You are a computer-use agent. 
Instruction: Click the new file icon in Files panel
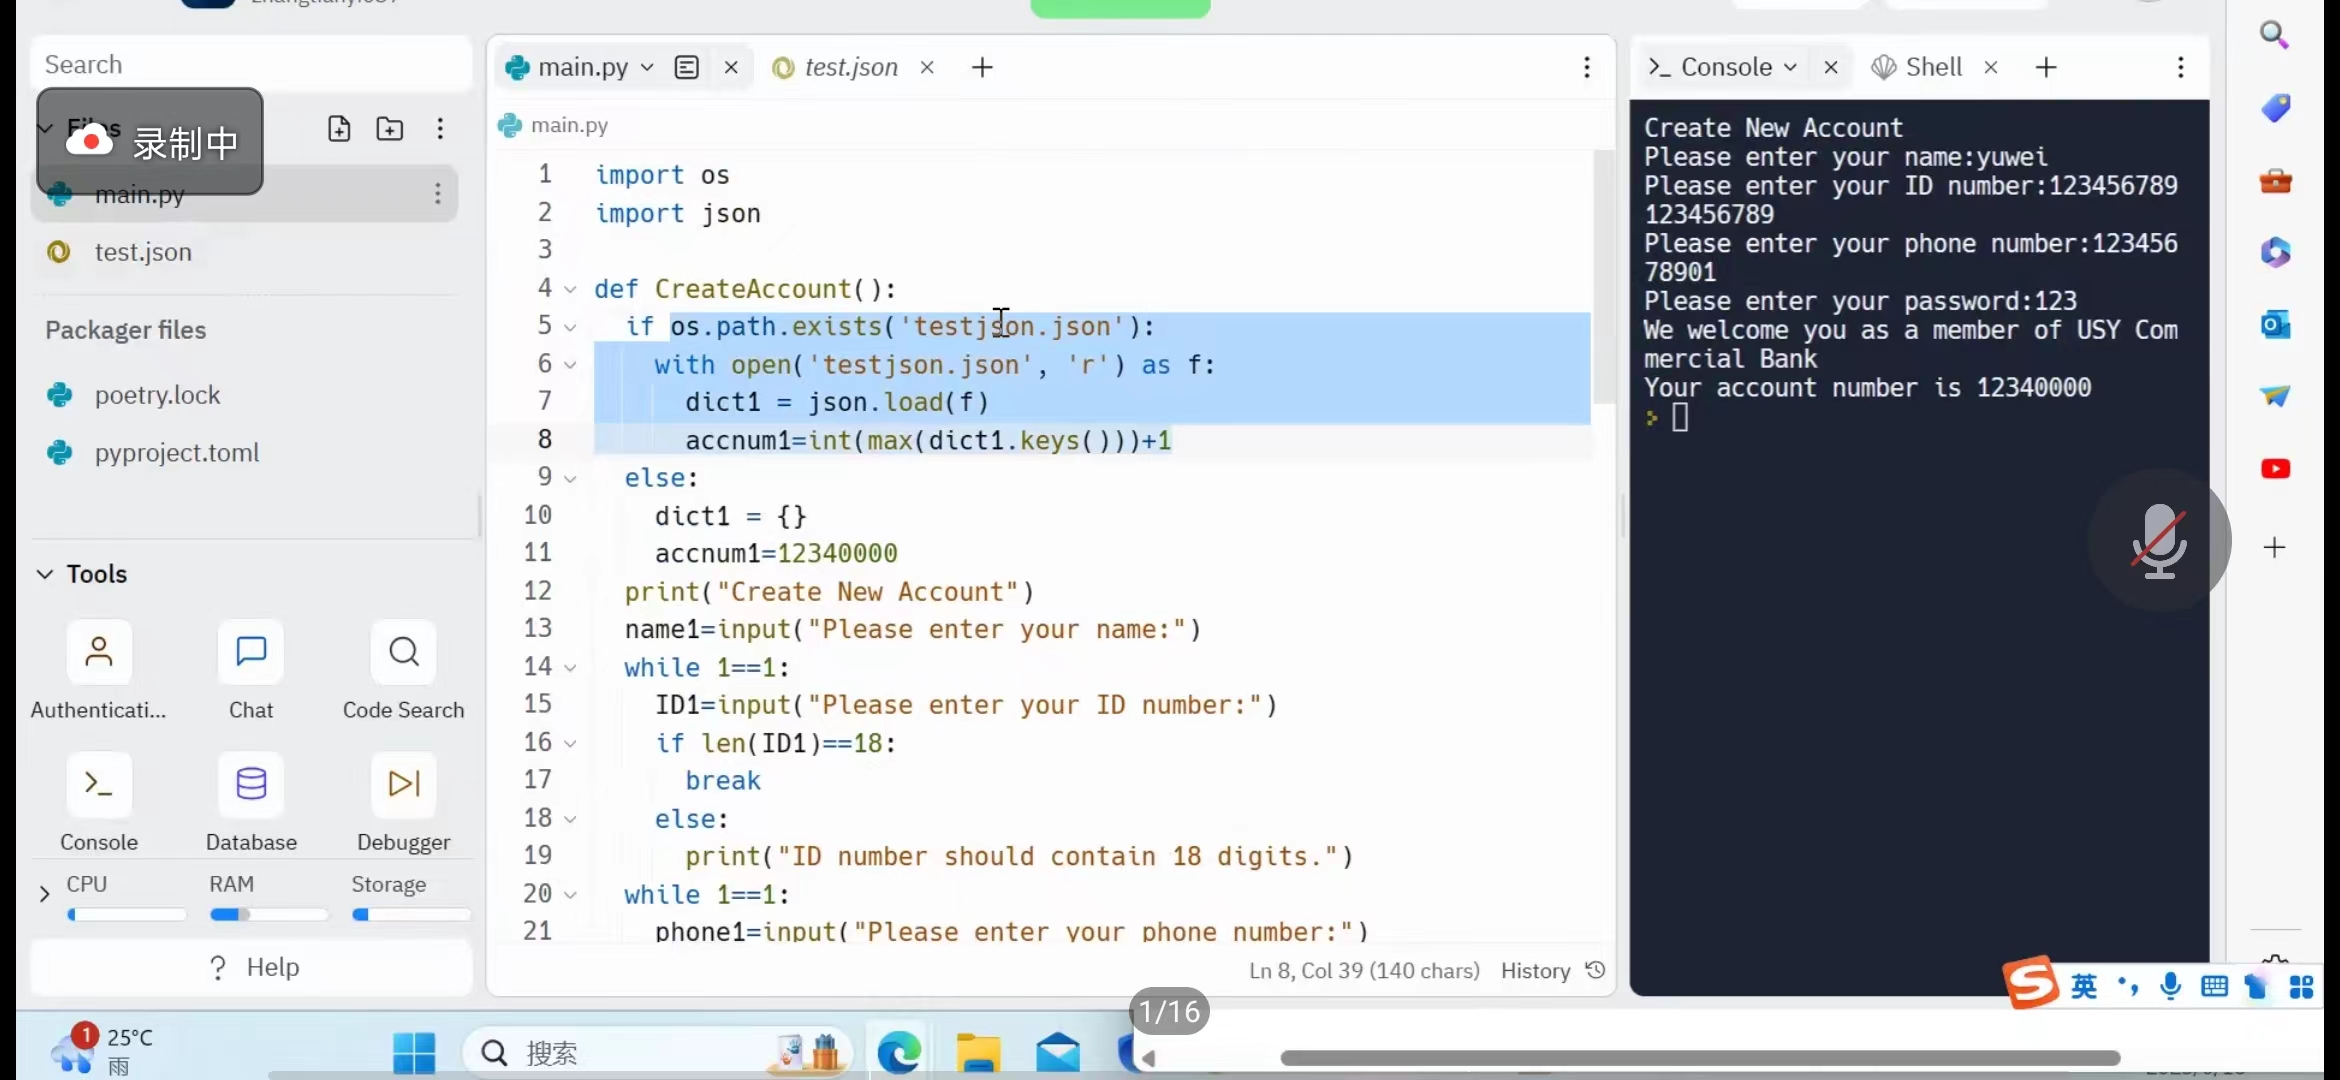click(x=339, y=129)
